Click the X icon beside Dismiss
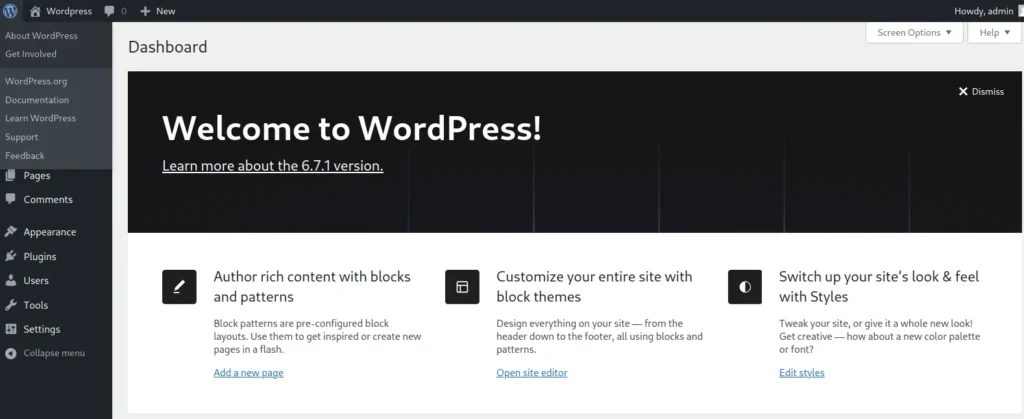 click(963, 91)
